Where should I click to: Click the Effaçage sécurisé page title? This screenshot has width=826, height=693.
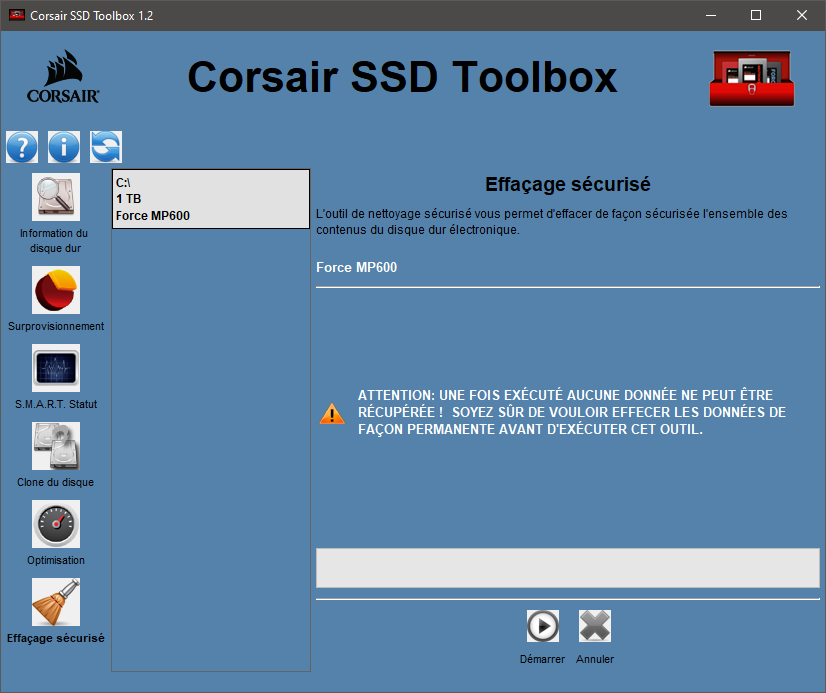(567, 184)
